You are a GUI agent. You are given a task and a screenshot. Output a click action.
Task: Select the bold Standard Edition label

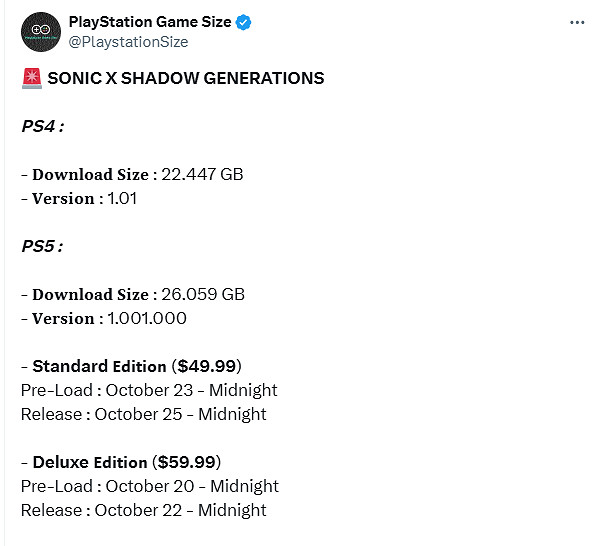click(x=100, y=366)
